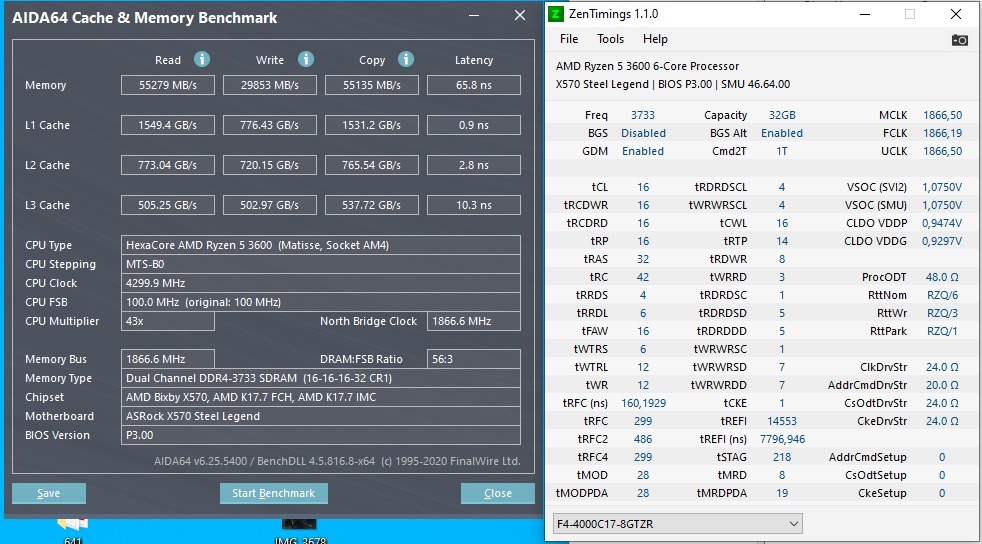
Task: Open the File menu in ZenTimings
Action: click(569, 39)
